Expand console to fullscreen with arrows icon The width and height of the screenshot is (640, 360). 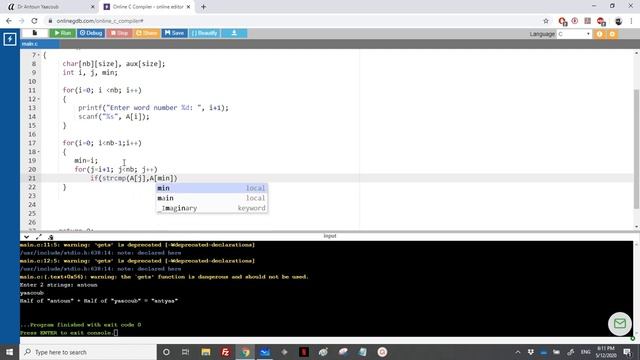pyautogui.click(x=39, y=237)
